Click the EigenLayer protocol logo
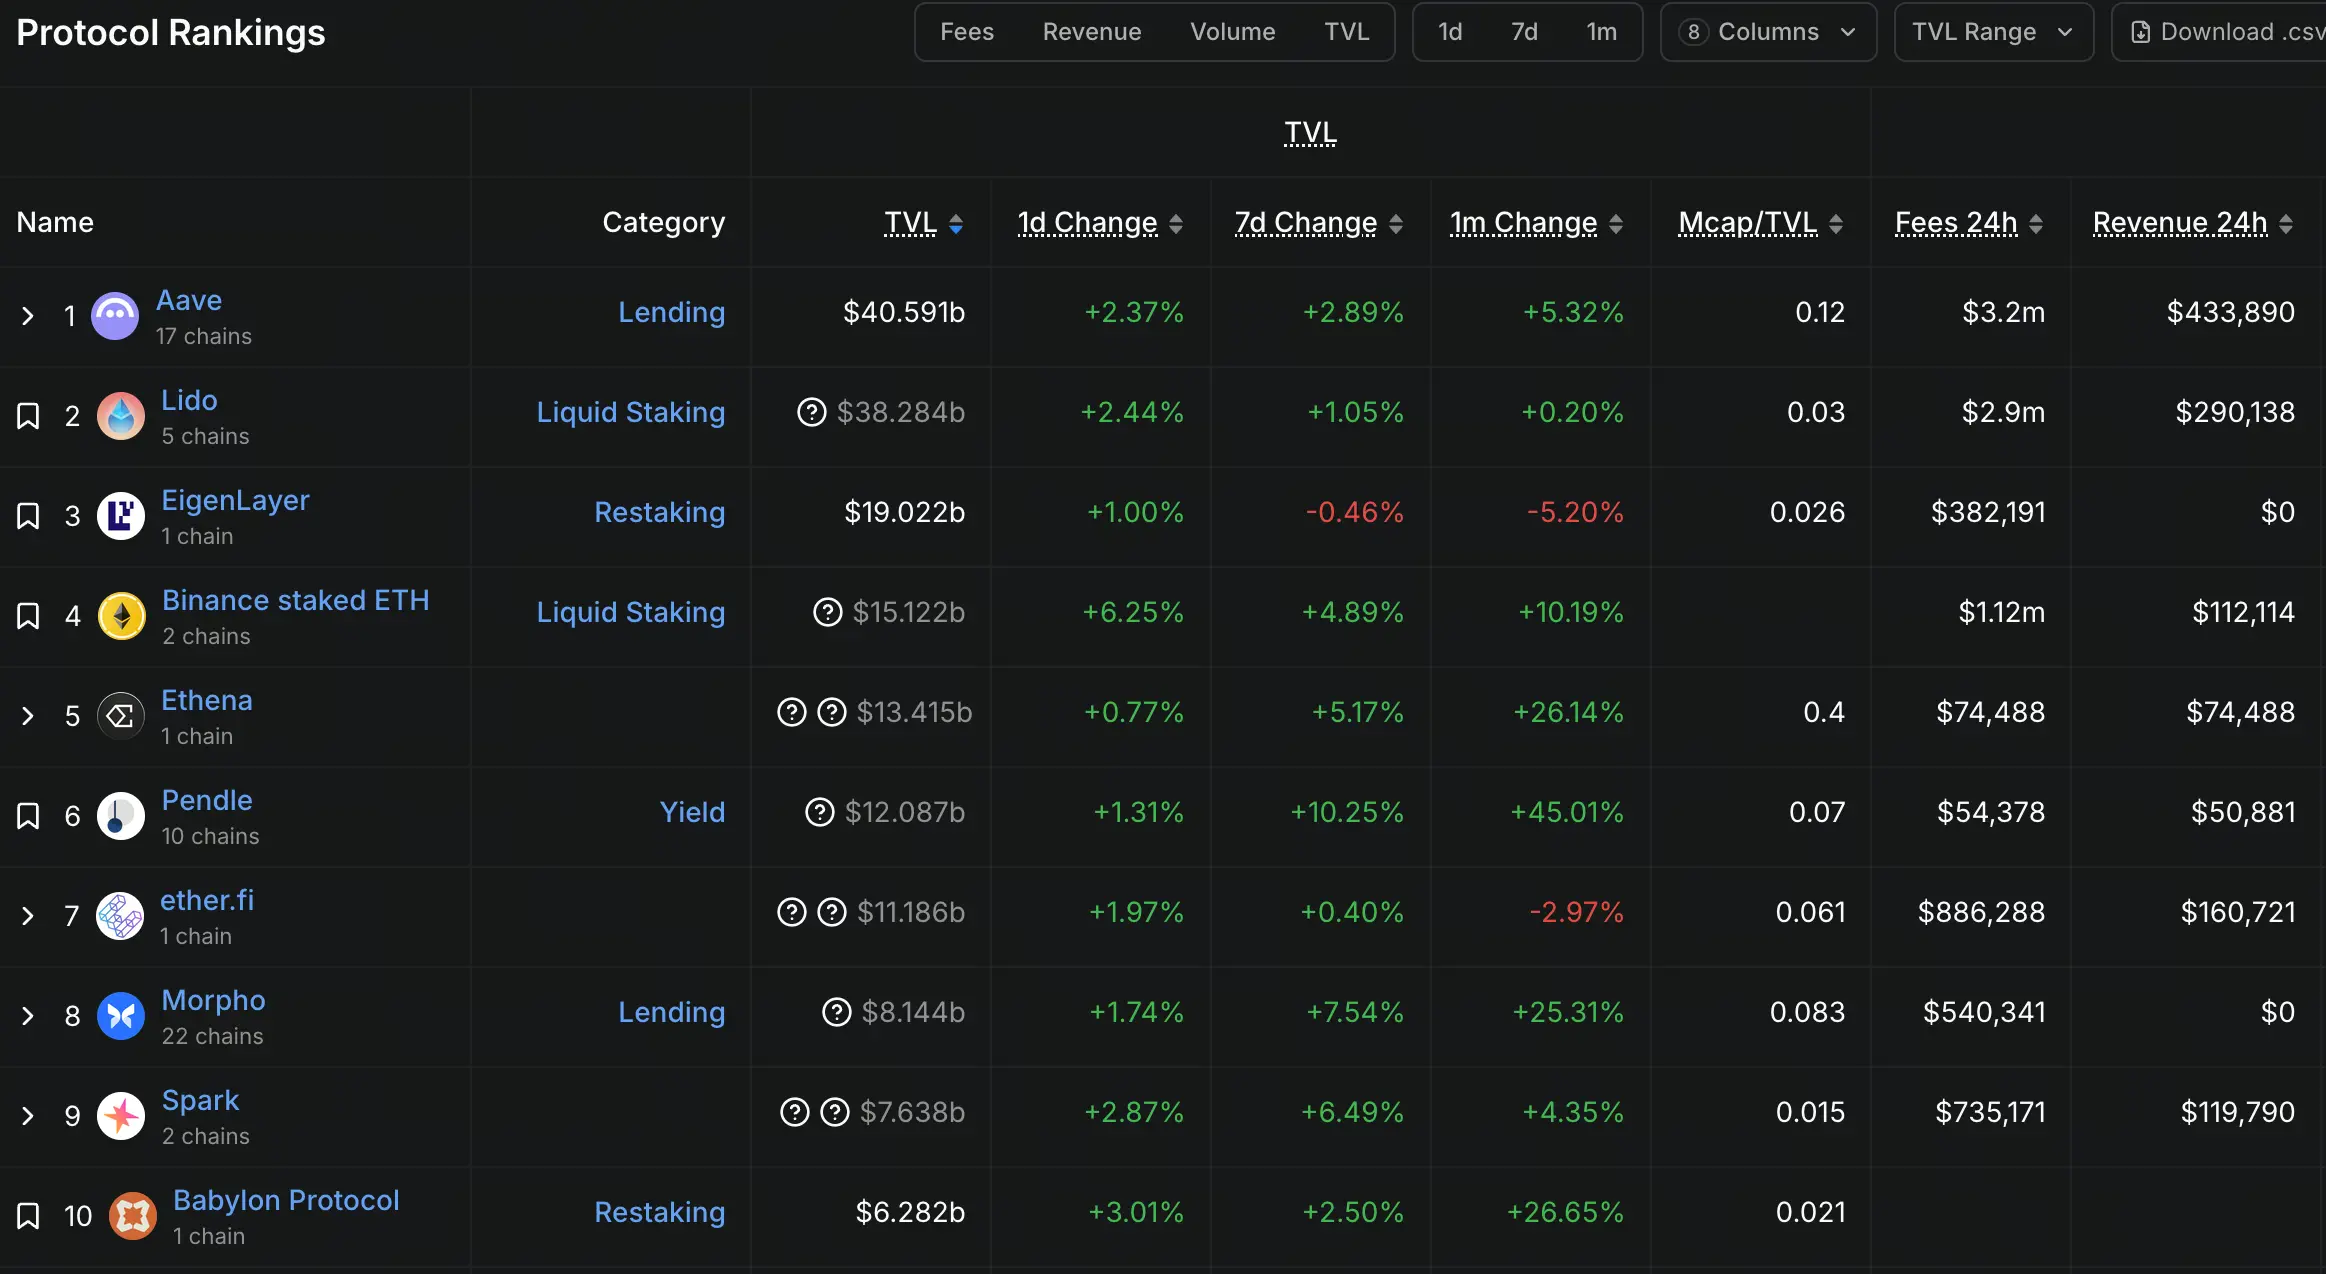2326x1274 pixels. pyautogui.click(x=121, y=516)
